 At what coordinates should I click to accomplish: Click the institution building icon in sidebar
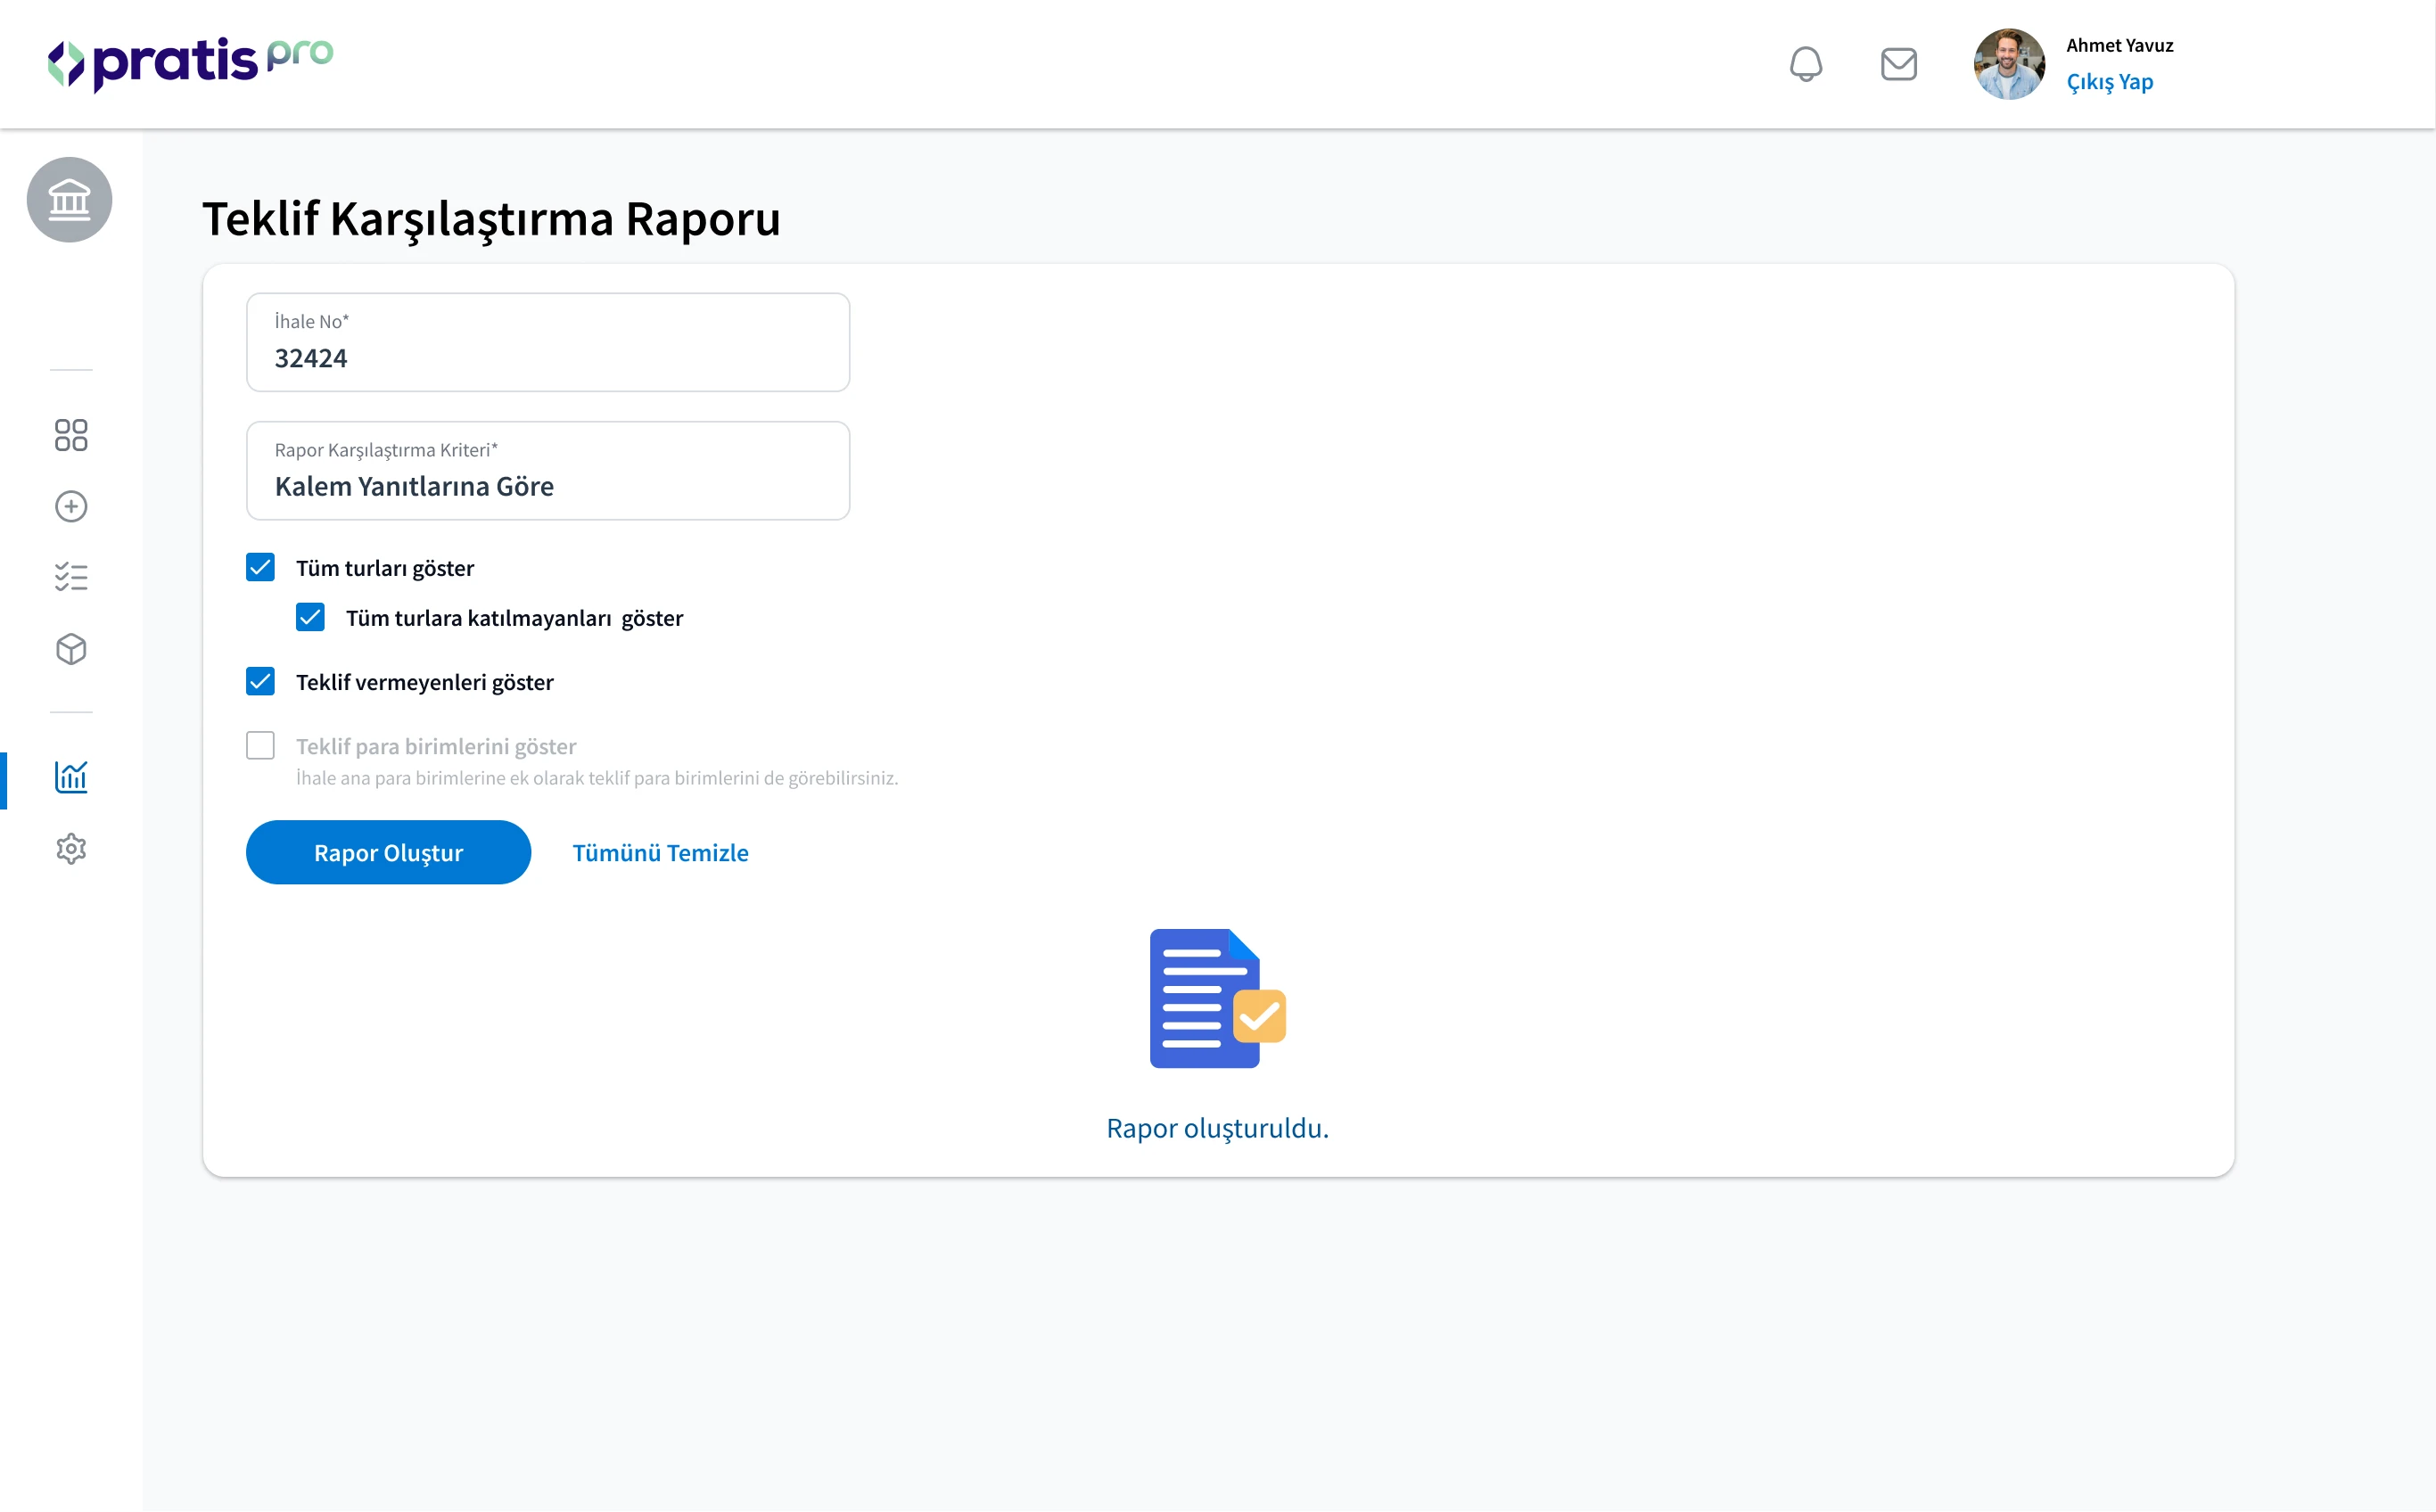click(69, 199)
